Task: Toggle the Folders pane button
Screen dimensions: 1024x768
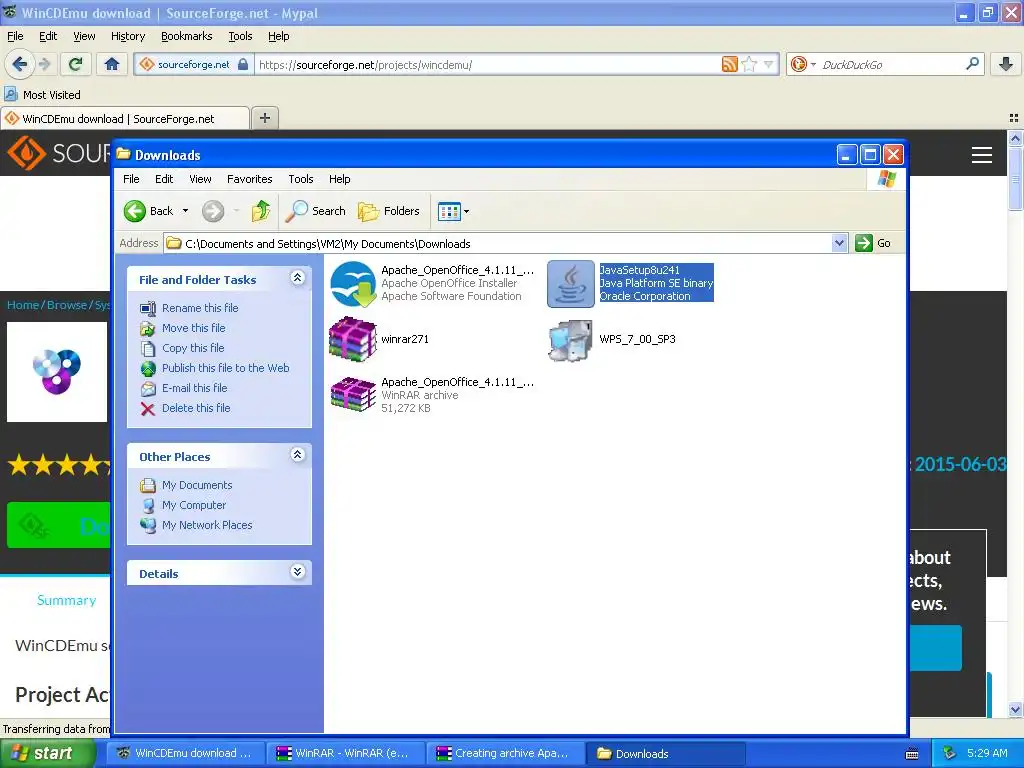Action: (x=389, y=211)
